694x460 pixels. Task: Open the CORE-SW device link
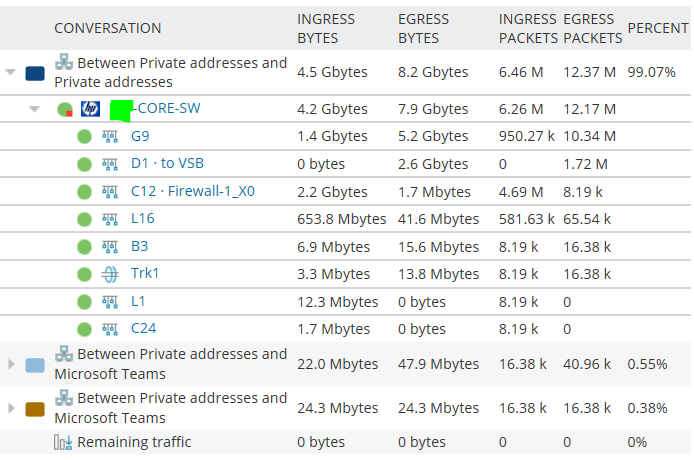pos(167,108)
